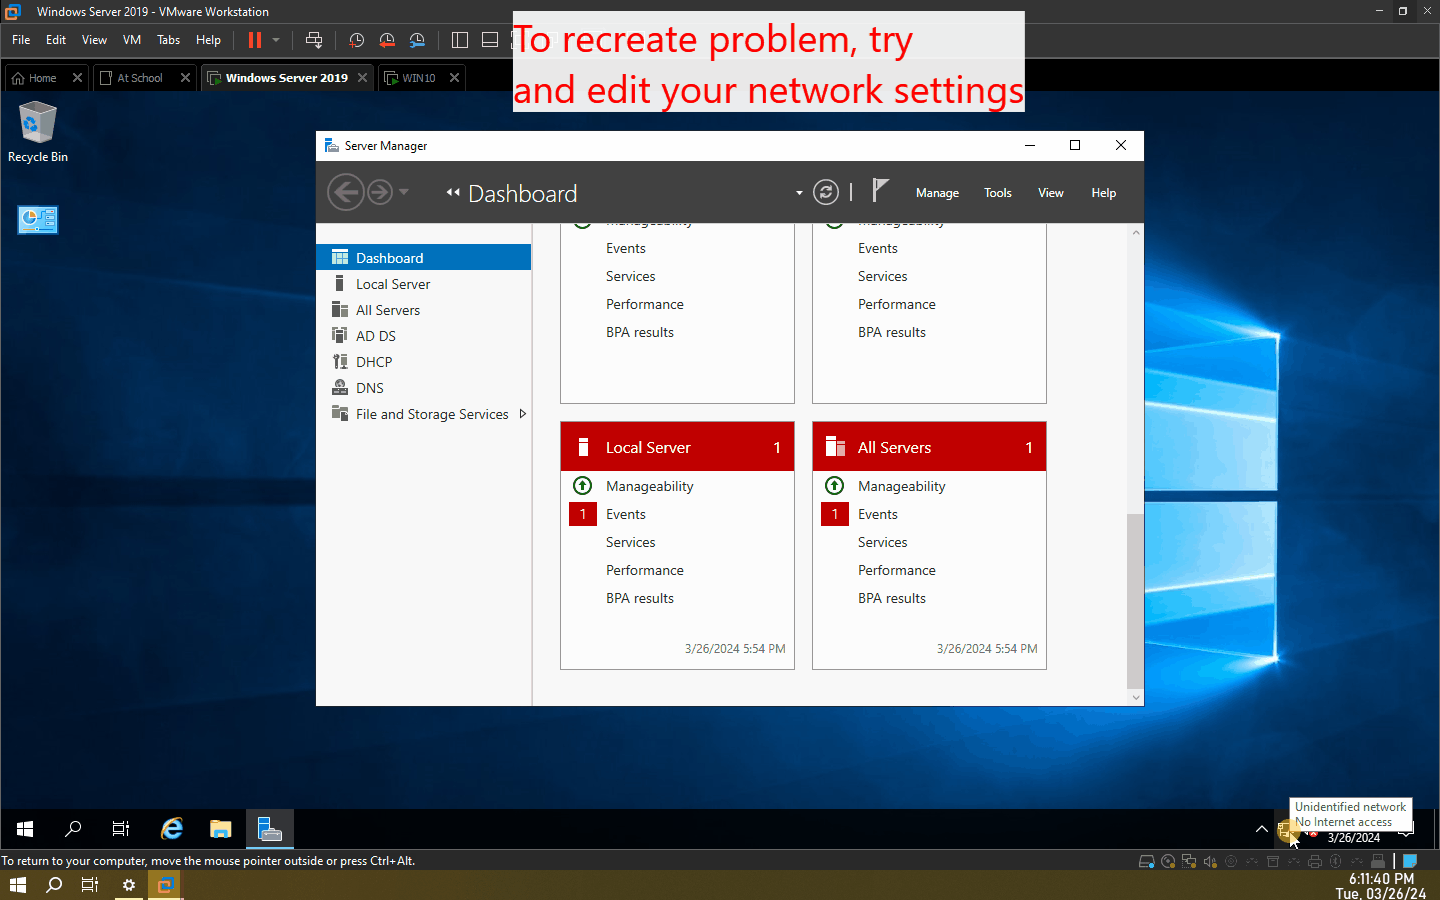Image resolution: width=1440 pixels, height=900 pixels.
Task: Open the VMware File menu
Action: pos(21,40)
